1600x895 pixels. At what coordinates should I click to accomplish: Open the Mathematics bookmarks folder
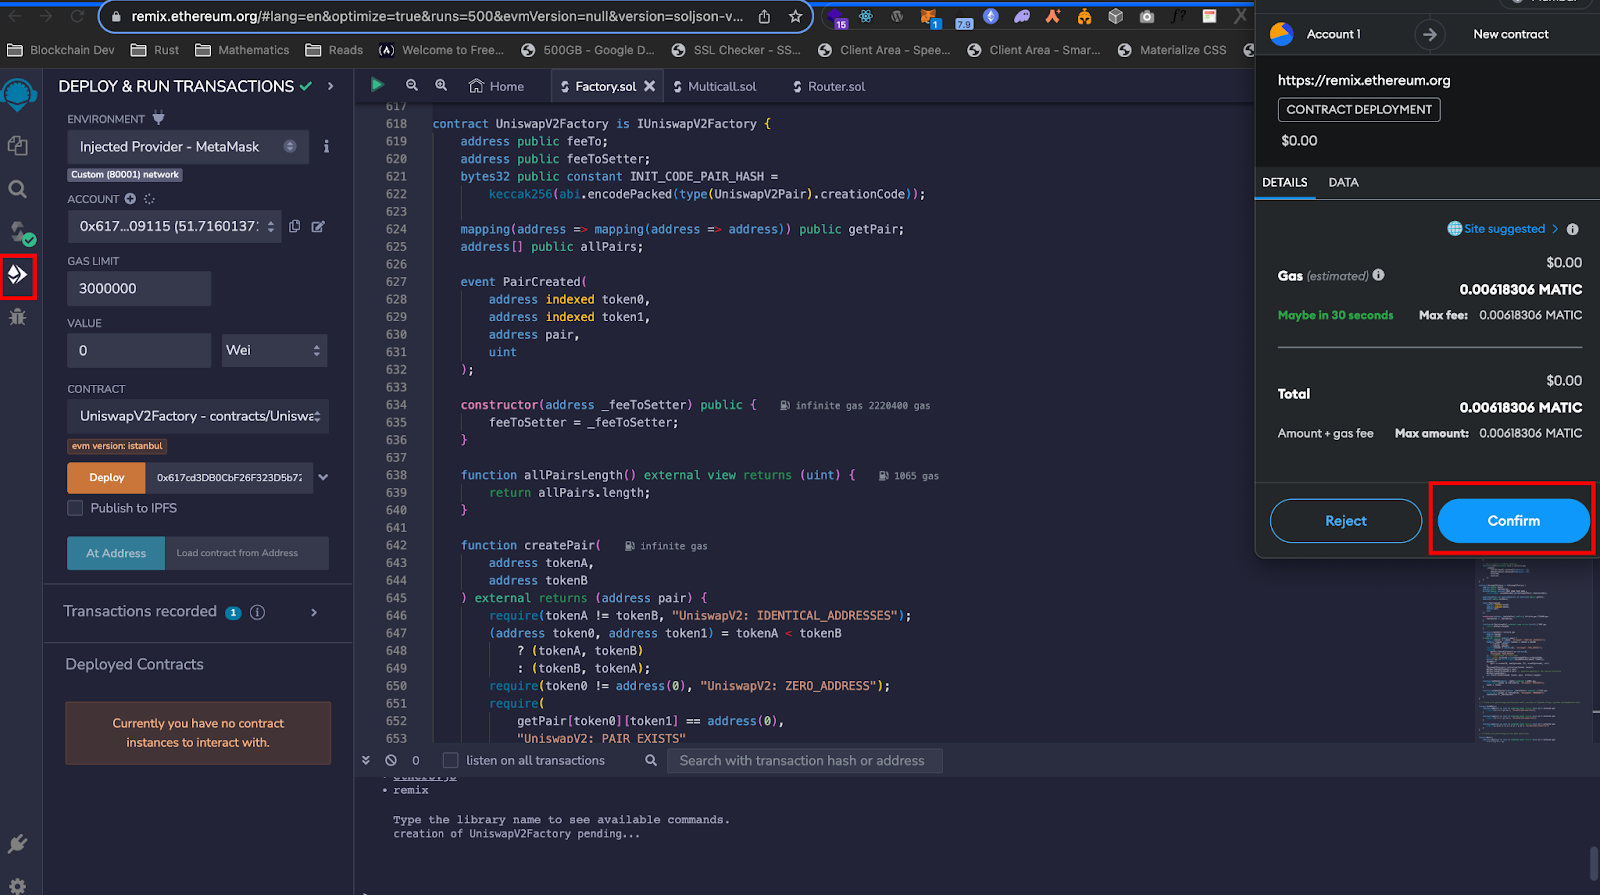point(242,50)
